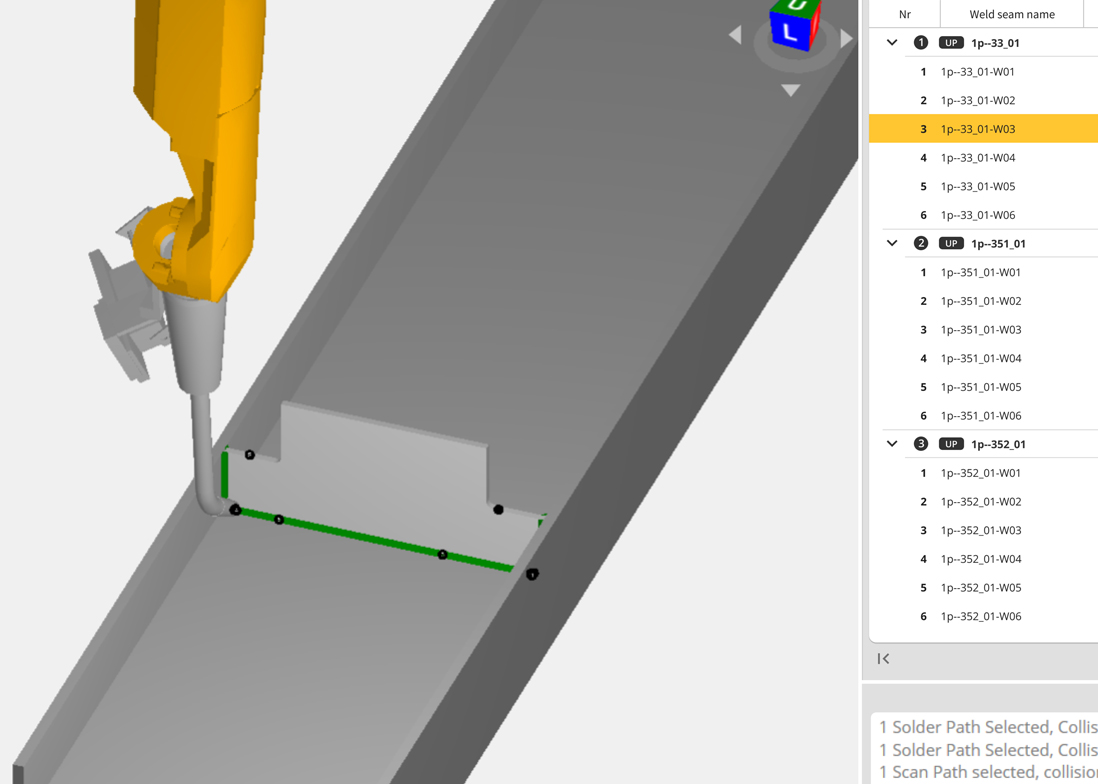
Task: Click the UP badge of 1p--33_01
Action: coord(951,43)
